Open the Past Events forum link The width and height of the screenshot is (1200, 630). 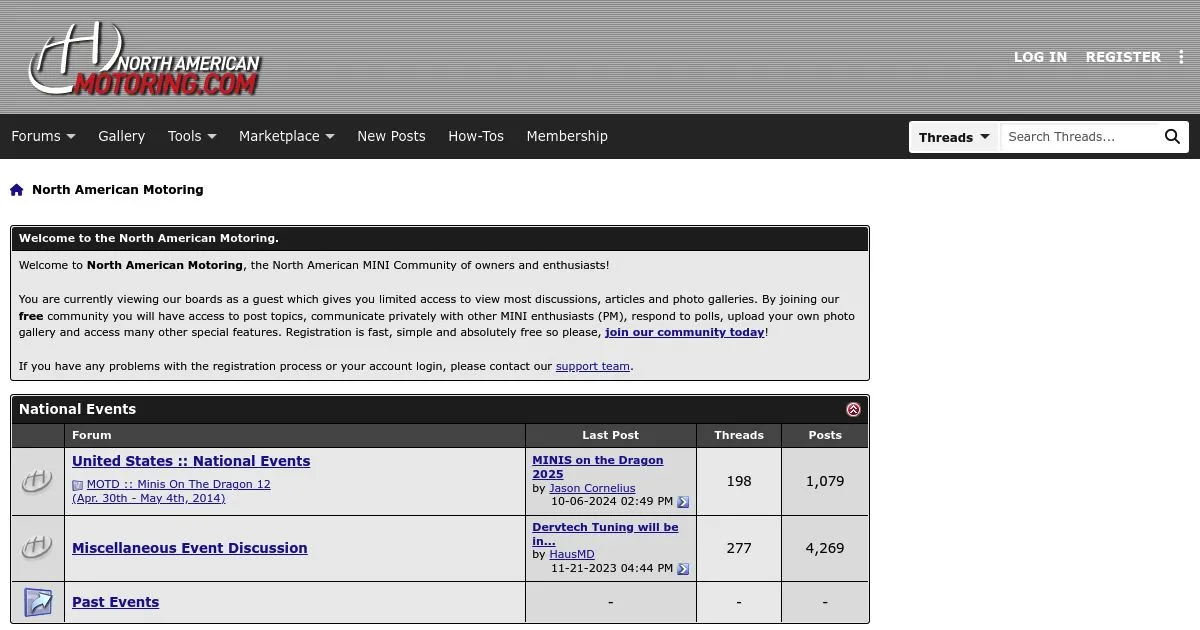tap(116, 602)
